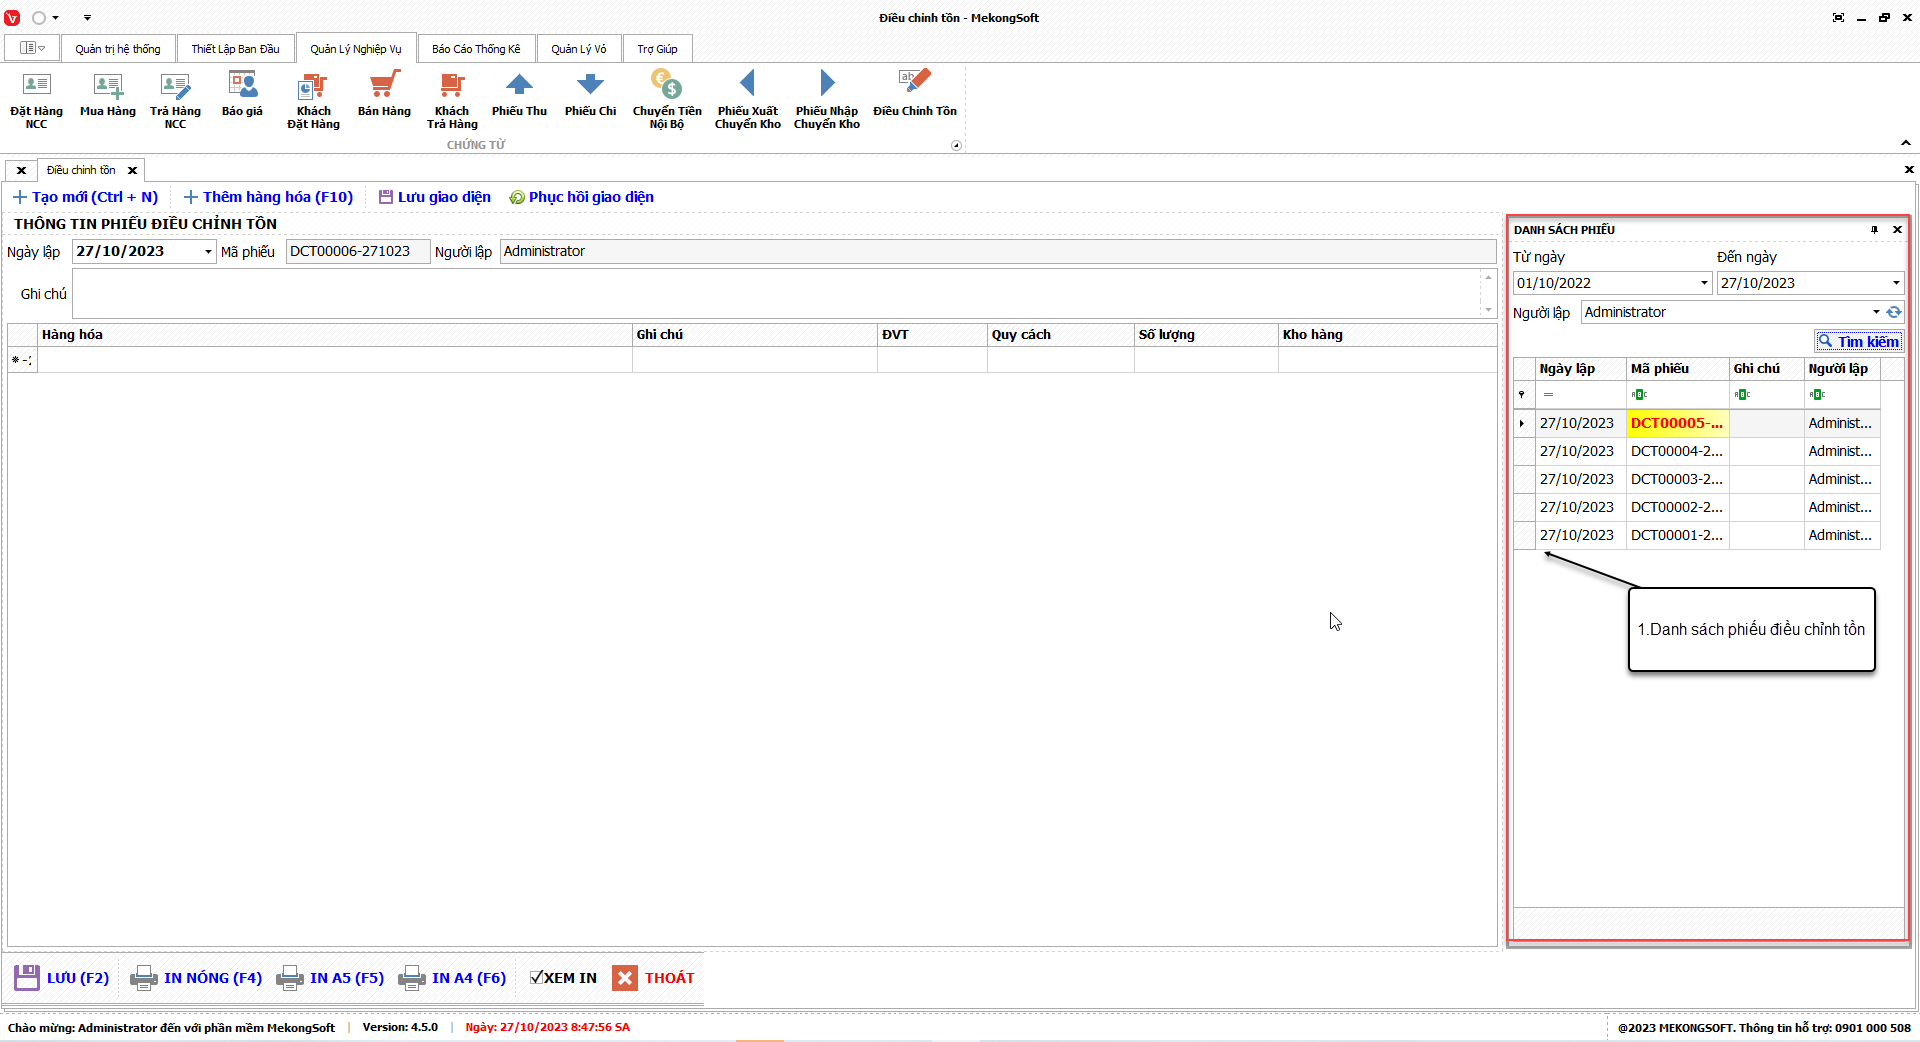Click the THOÁT exit button
Screen dimensions: 1920x1042
654,978
